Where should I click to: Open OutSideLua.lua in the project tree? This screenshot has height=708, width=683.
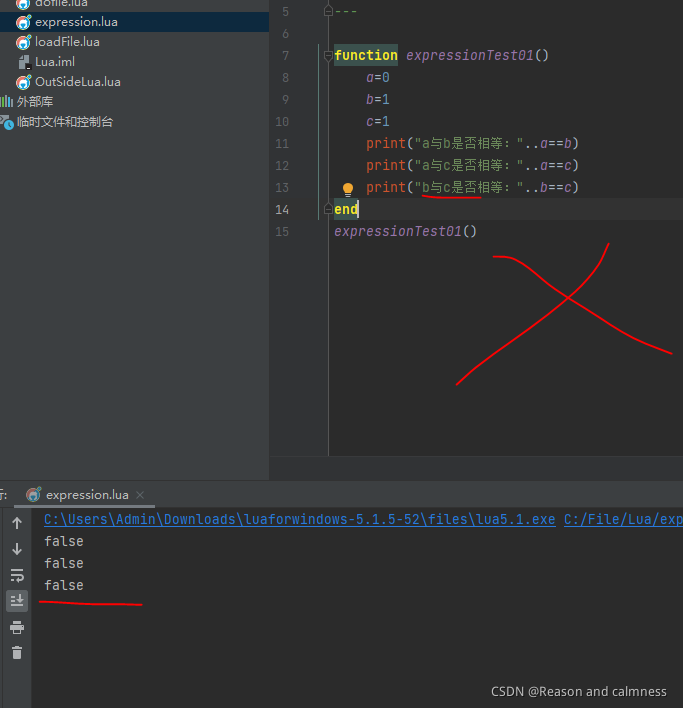(78, 82)
